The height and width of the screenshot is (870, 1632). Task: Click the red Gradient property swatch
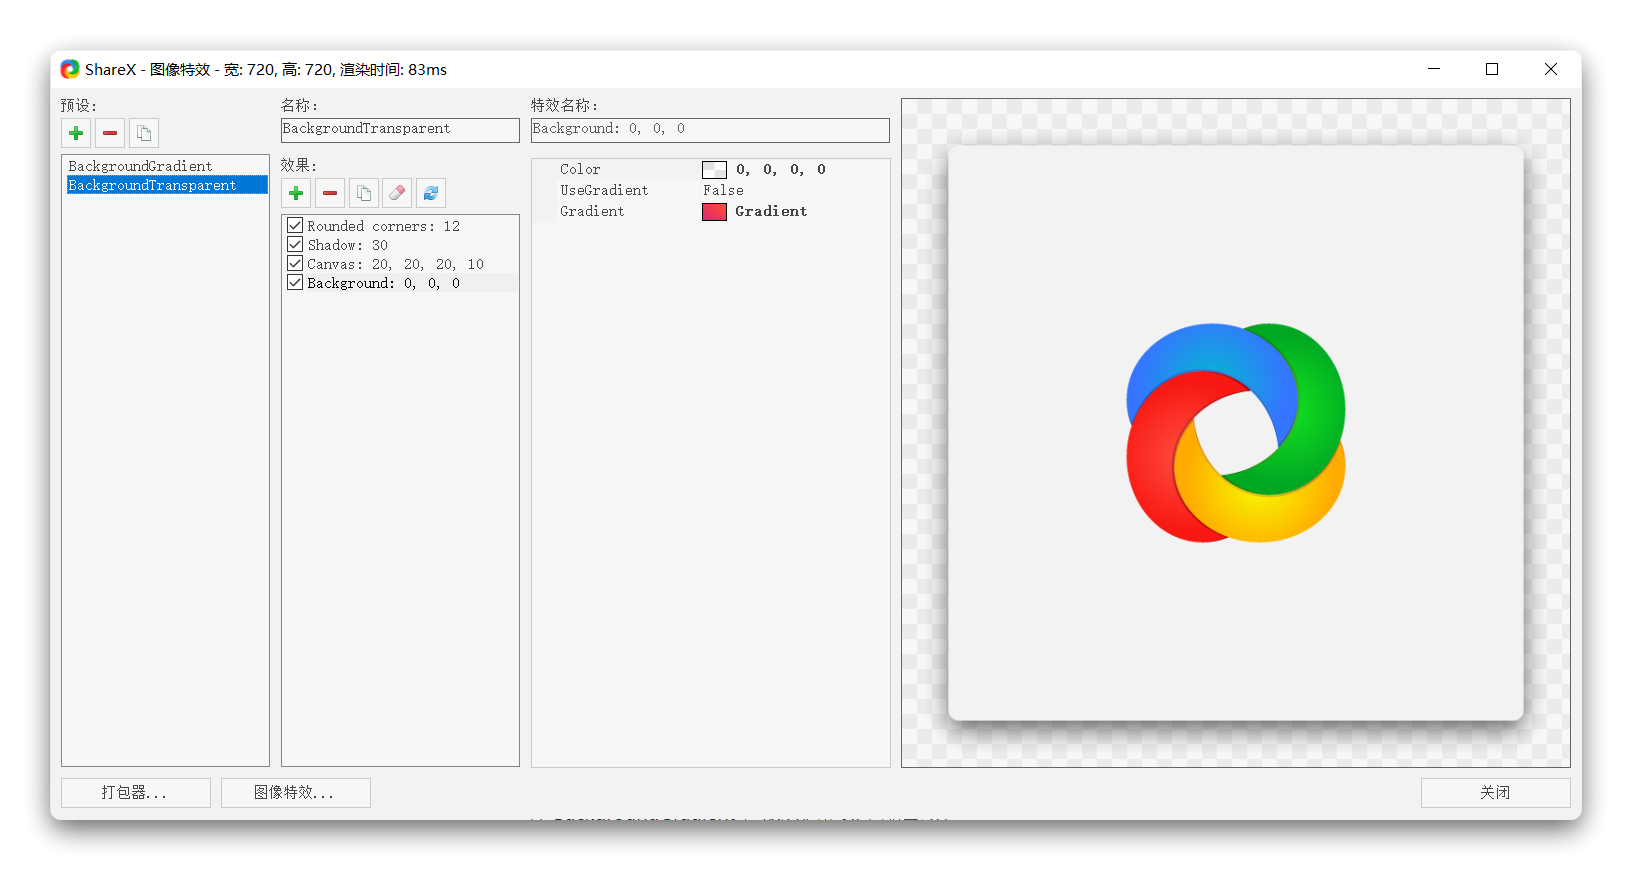(x=714, y=212)
